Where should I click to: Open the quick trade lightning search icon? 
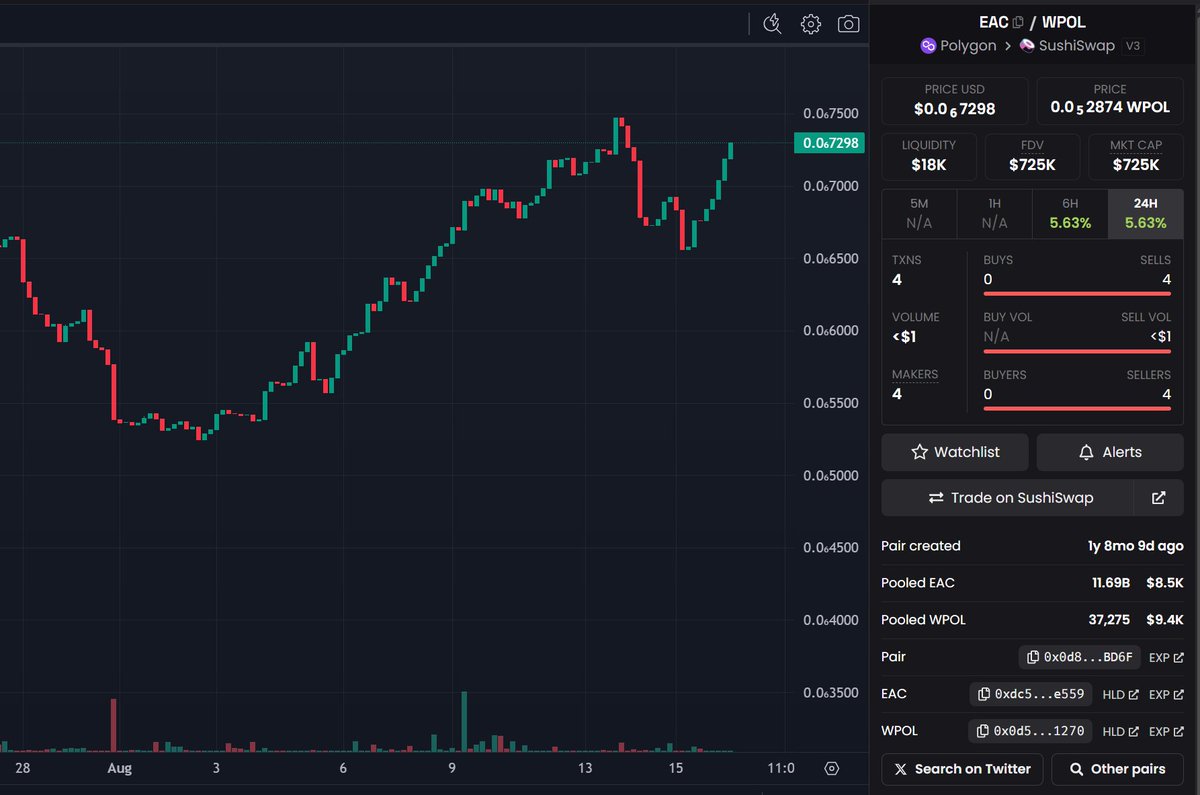772,24
